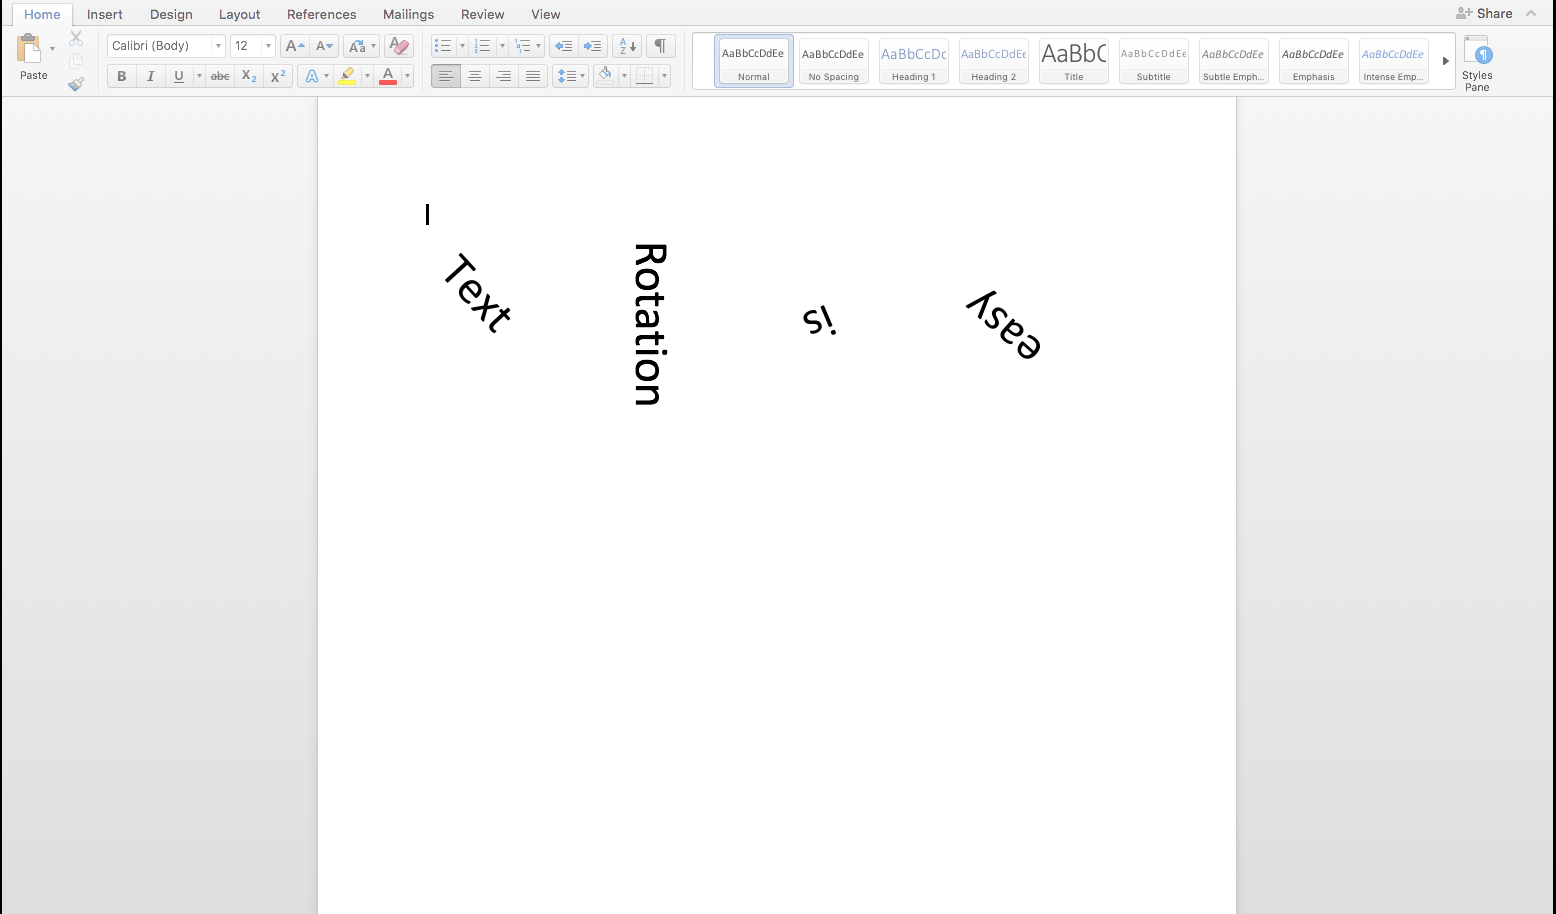The width and height of the screenshot is (1556, 914).
Task: Toggle bold formatting
Action: pos(121,75)
